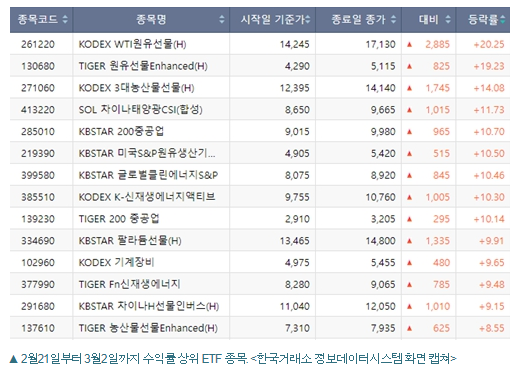Viewport: 519px width, 369px height.
Task: Click stock code 130680
Action: pyautogui.click(x=38, y=66)
